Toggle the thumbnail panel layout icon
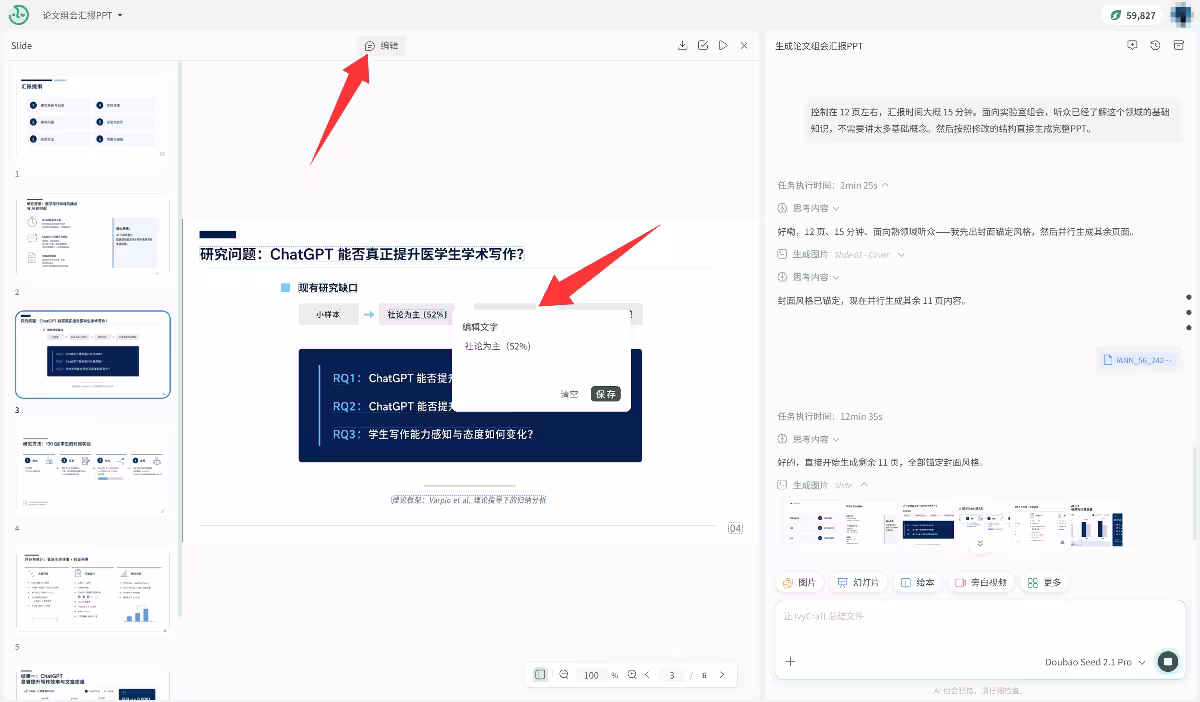Image resolution: width=1200 pixels, height=702 pixels. pyautogui.click(x=540, y=675)
